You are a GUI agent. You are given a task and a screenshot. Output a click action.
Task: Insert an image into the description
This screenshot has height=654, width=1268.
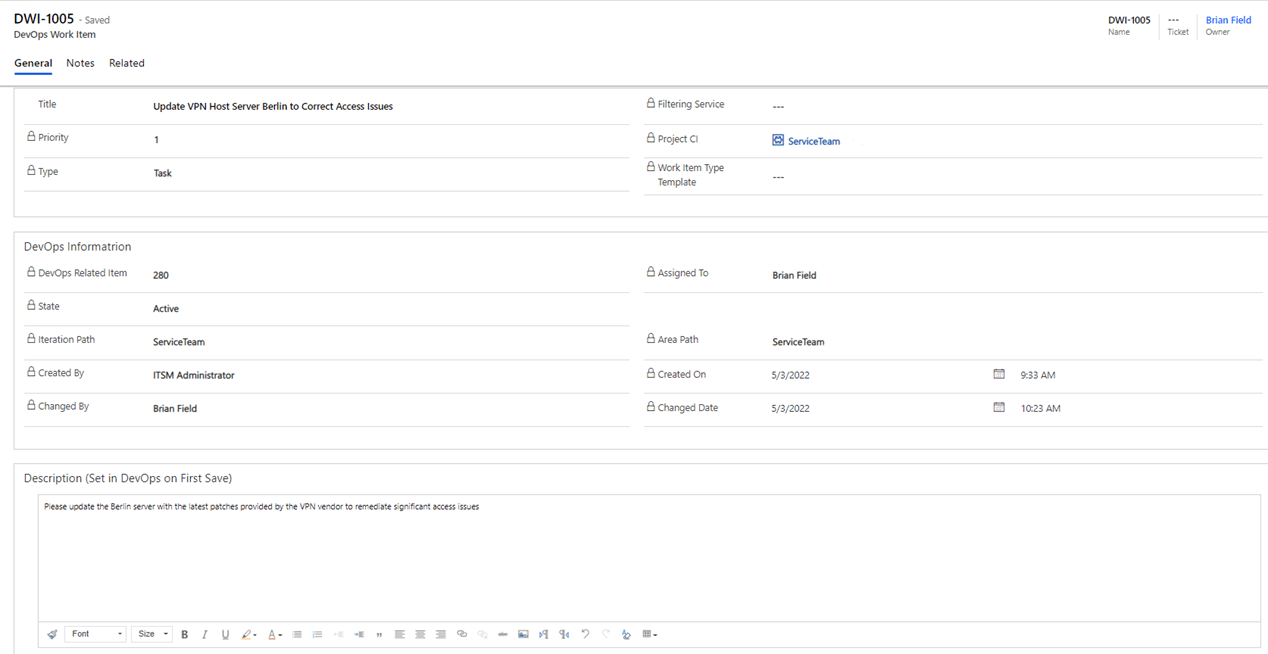coord(523,634)
